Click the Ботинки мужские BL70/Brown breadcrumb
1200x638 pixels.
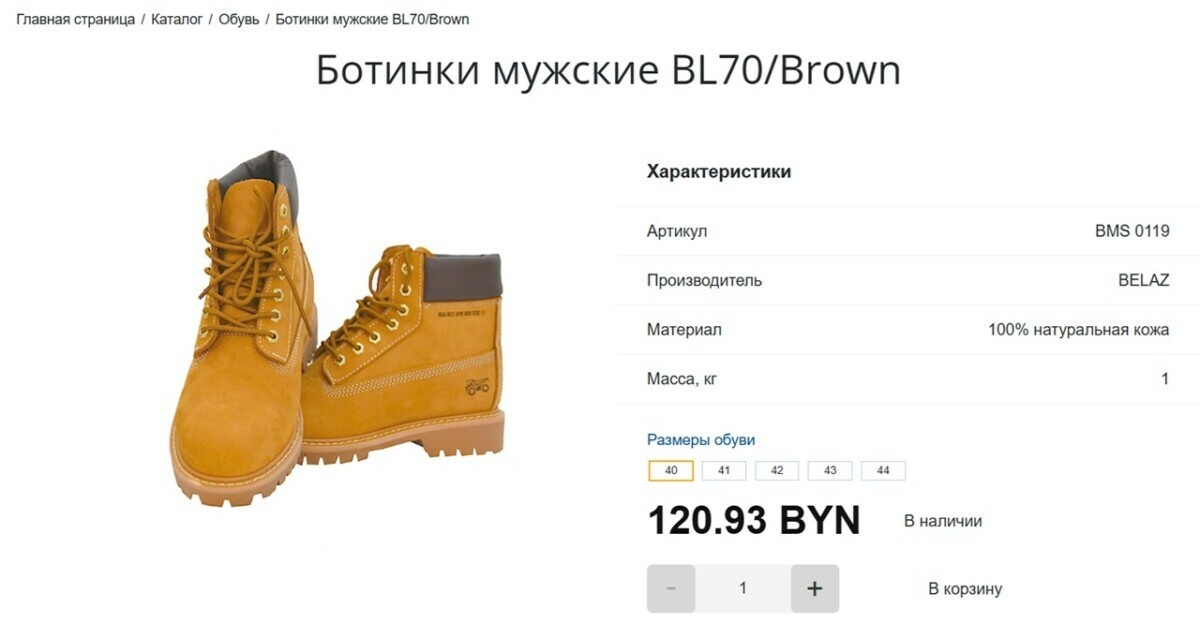[x=372, y=19]
